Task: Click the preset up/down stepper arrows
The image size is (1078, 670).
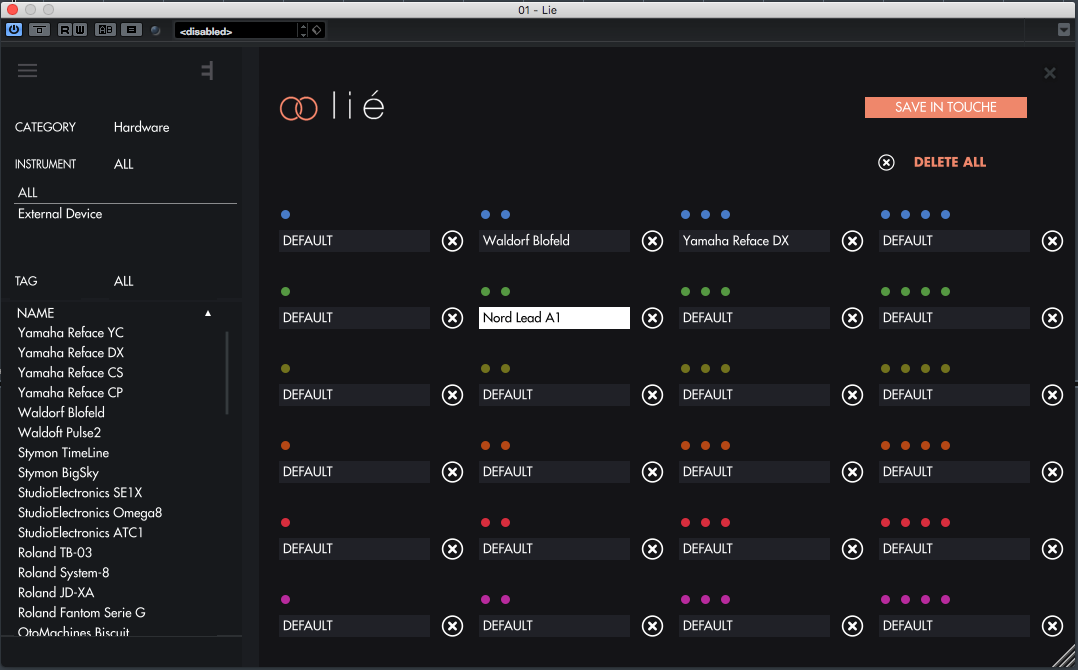Action: 303,31
